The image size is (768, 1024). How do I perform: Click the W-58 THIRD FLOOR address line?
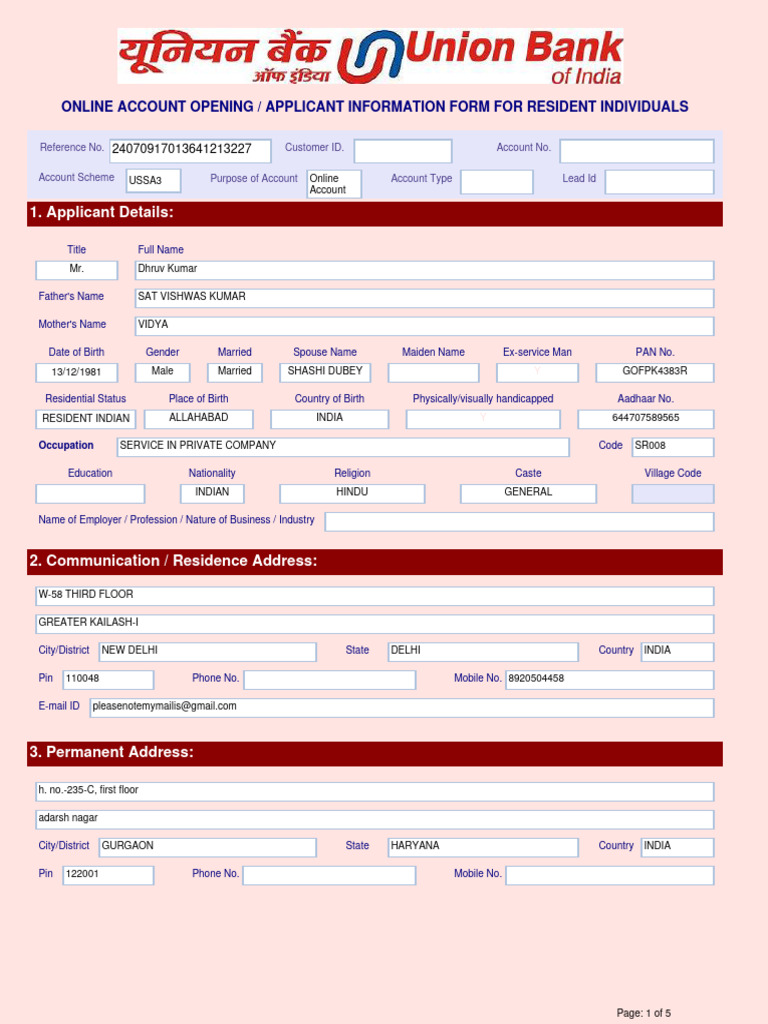[x=375, y=596]
